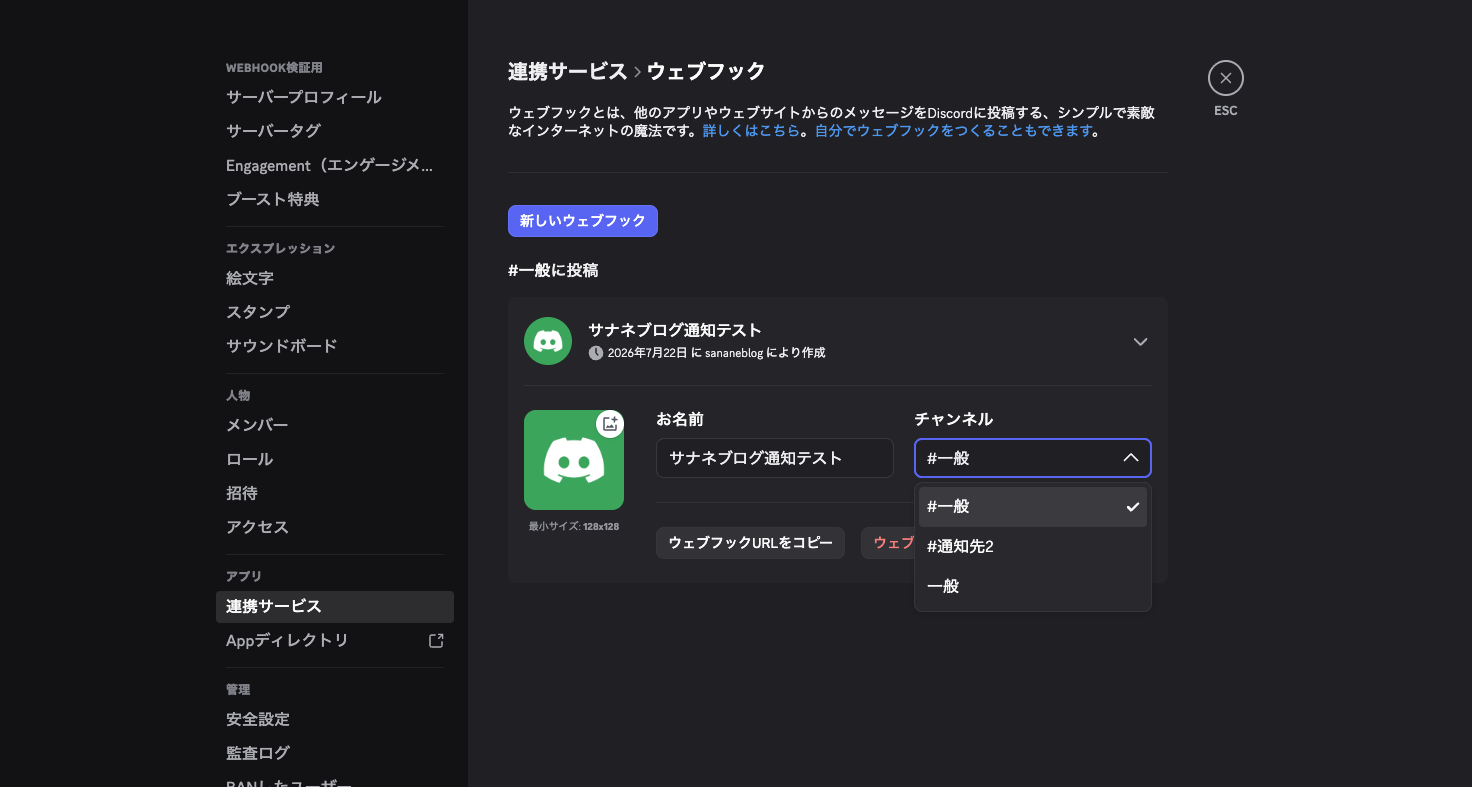The height and width of the screenshot is (787, 1472).
Task: Click the large green webhook avatar image
Action: tap(574, 460)
